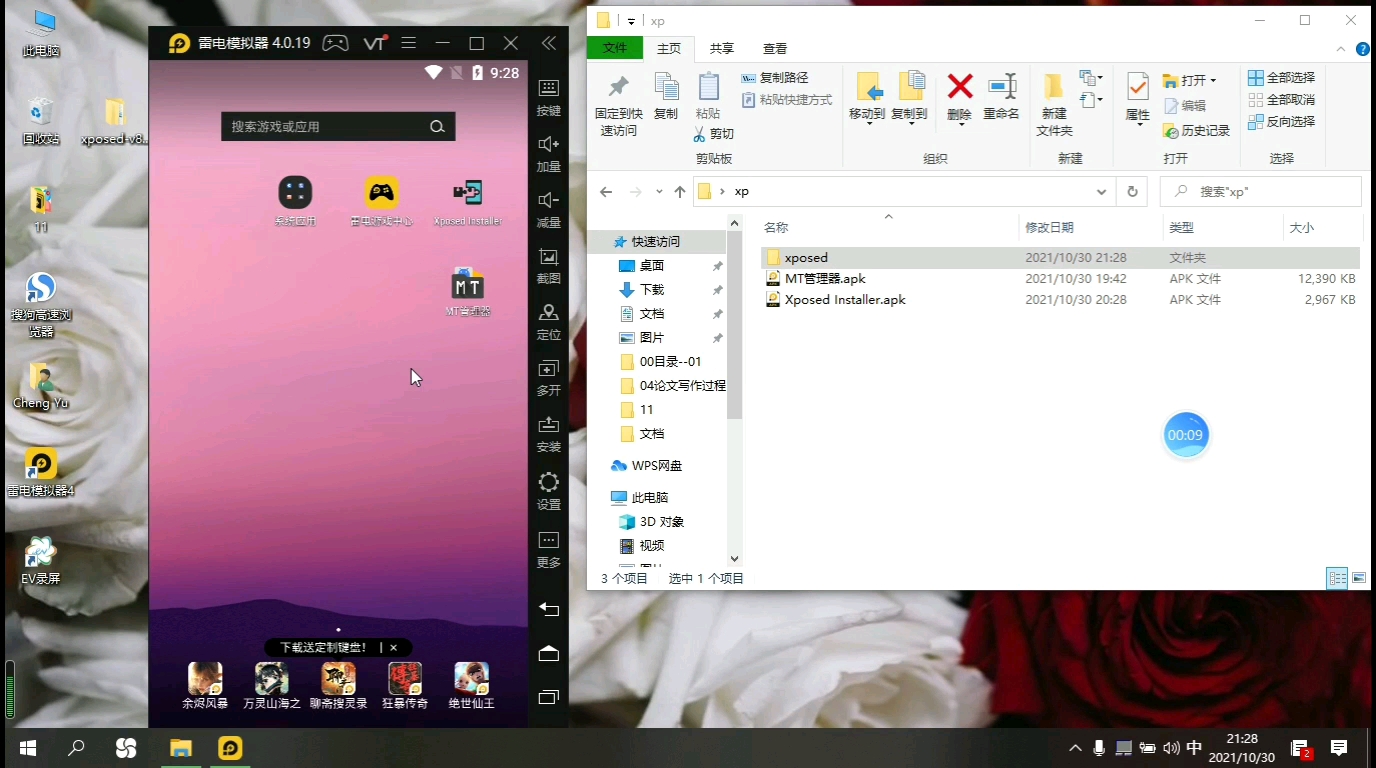Open the emulator 定位 location tool
The image size is (1376, 768).
tap(548, 322)
